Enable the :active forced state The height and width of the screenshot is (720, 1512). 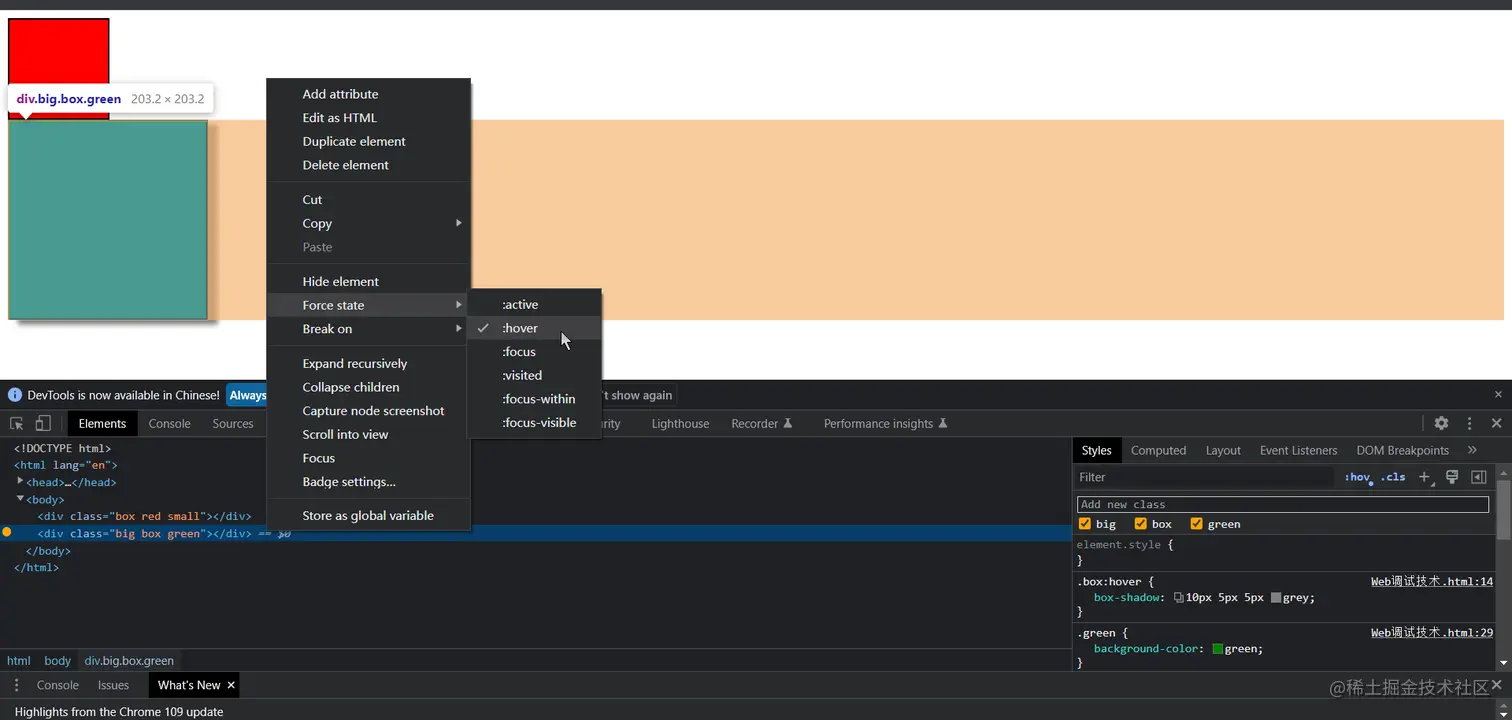click(534, 304)
